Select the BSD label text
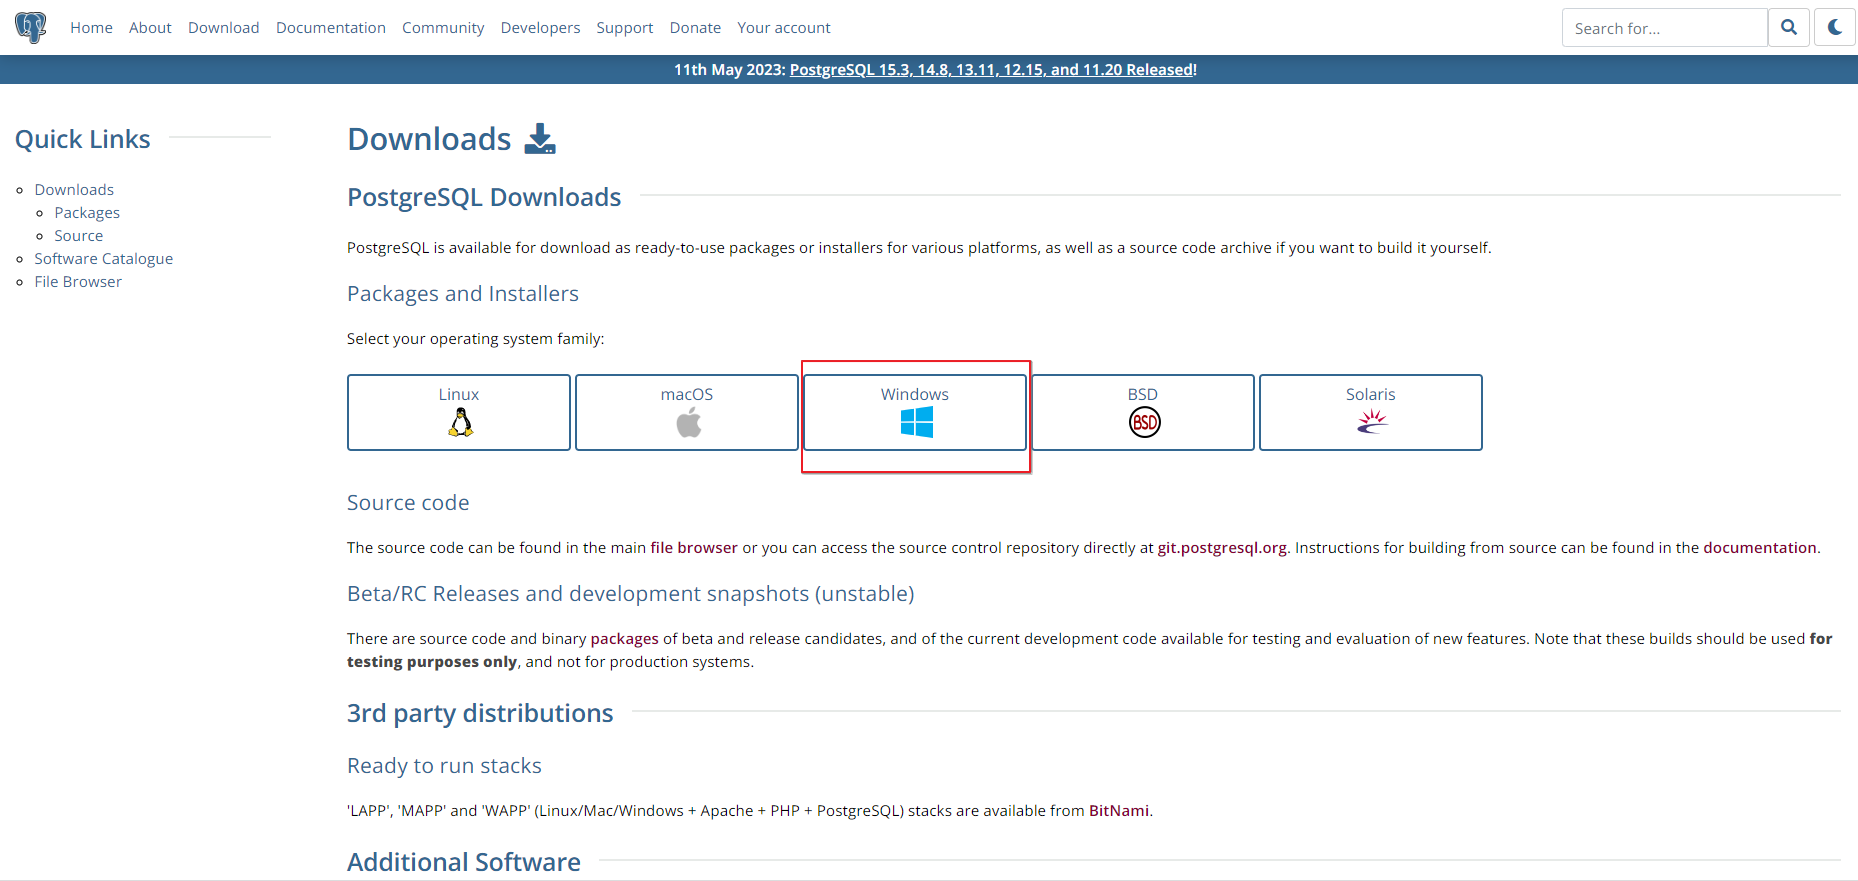Image resolution: width=1858 pixels, height=881 pixels. [x=1143, y=394]
